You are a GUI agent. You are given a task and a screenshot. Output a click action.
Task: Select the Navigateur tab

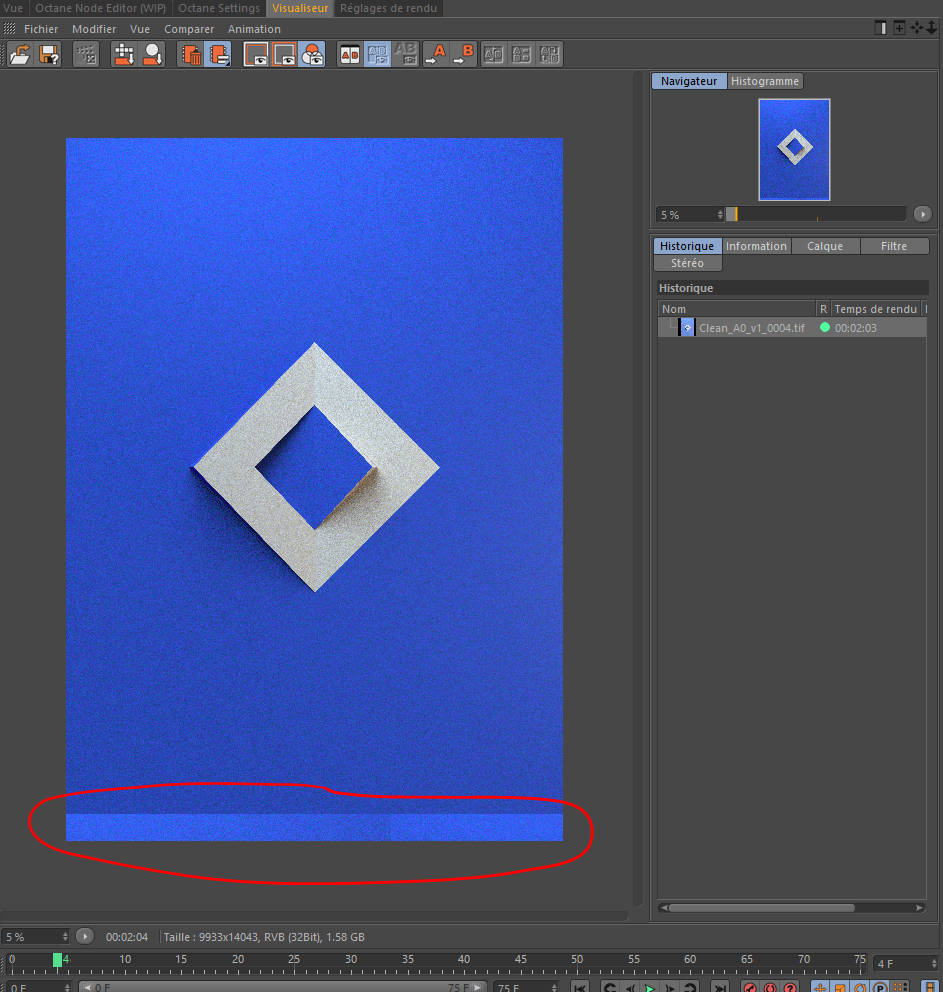689,81
